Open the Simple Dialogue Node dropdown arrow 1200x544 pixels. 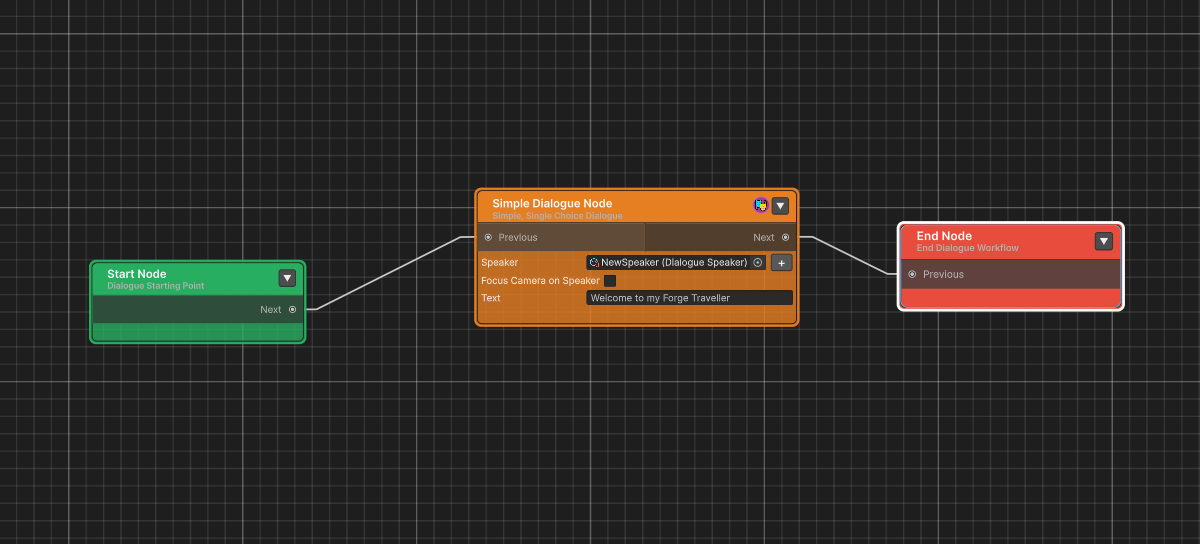tap(781, 206)
